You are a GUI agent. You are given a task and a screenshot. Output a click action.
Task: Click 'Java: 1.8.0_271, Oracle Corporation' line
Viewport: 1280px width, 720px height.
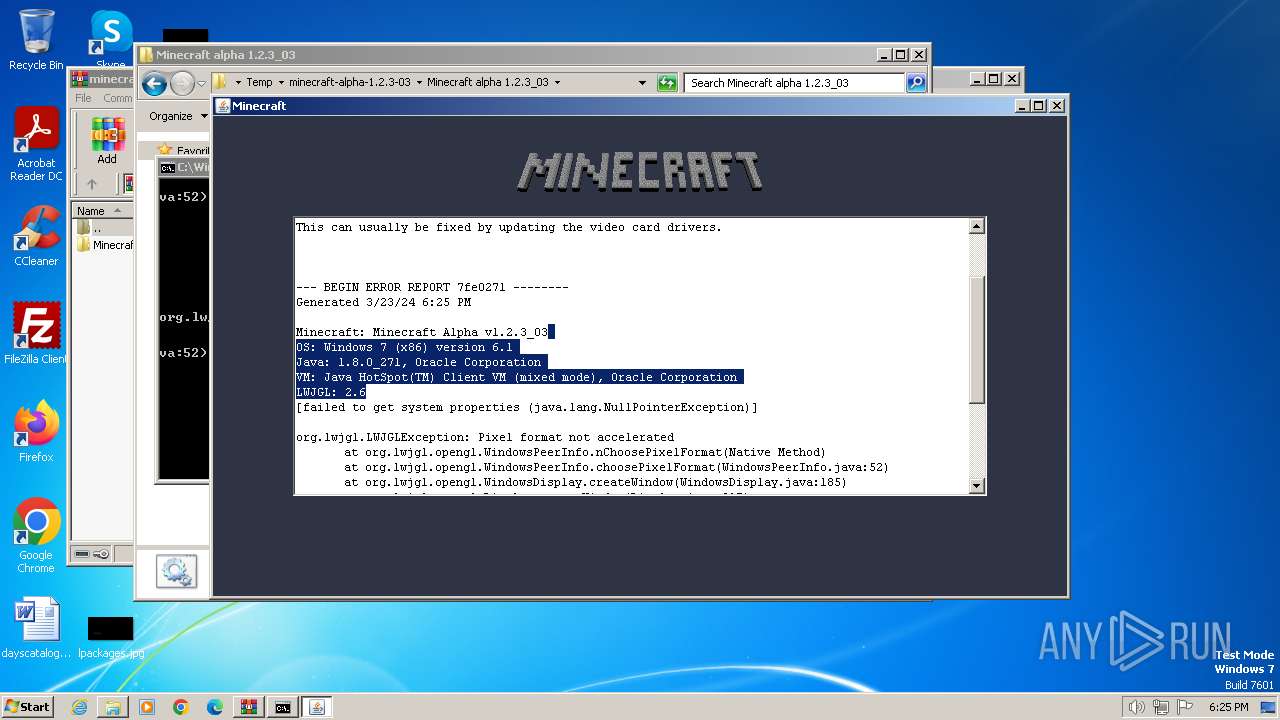[418, 362]
